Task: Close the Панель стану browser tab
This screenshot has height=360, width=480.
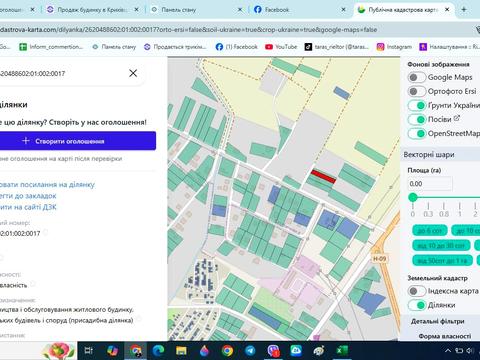Action: (240, 10)
